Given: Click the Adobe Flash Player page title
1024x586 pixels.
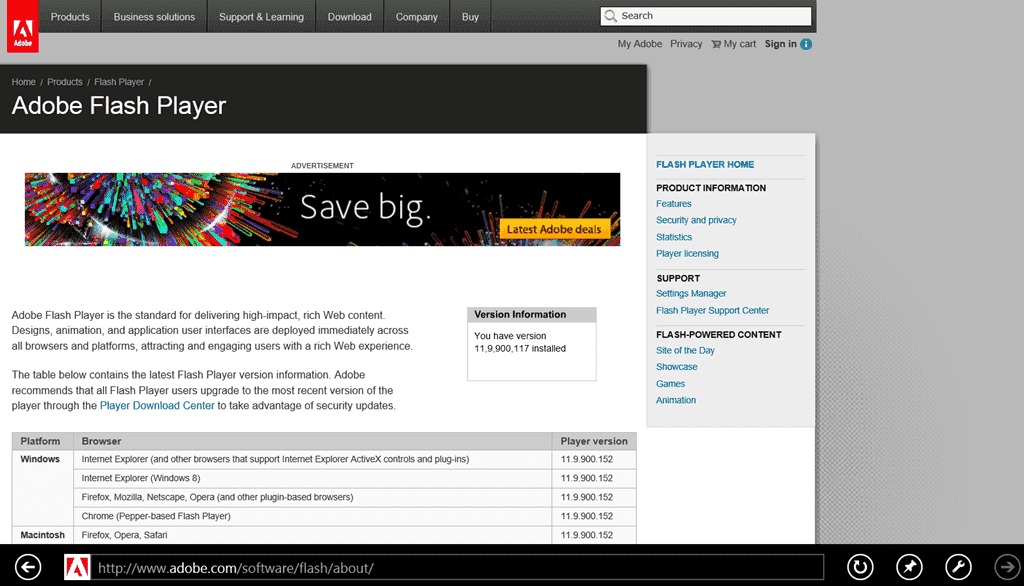Looking at the screenshot, I should (x=119, y=106).
